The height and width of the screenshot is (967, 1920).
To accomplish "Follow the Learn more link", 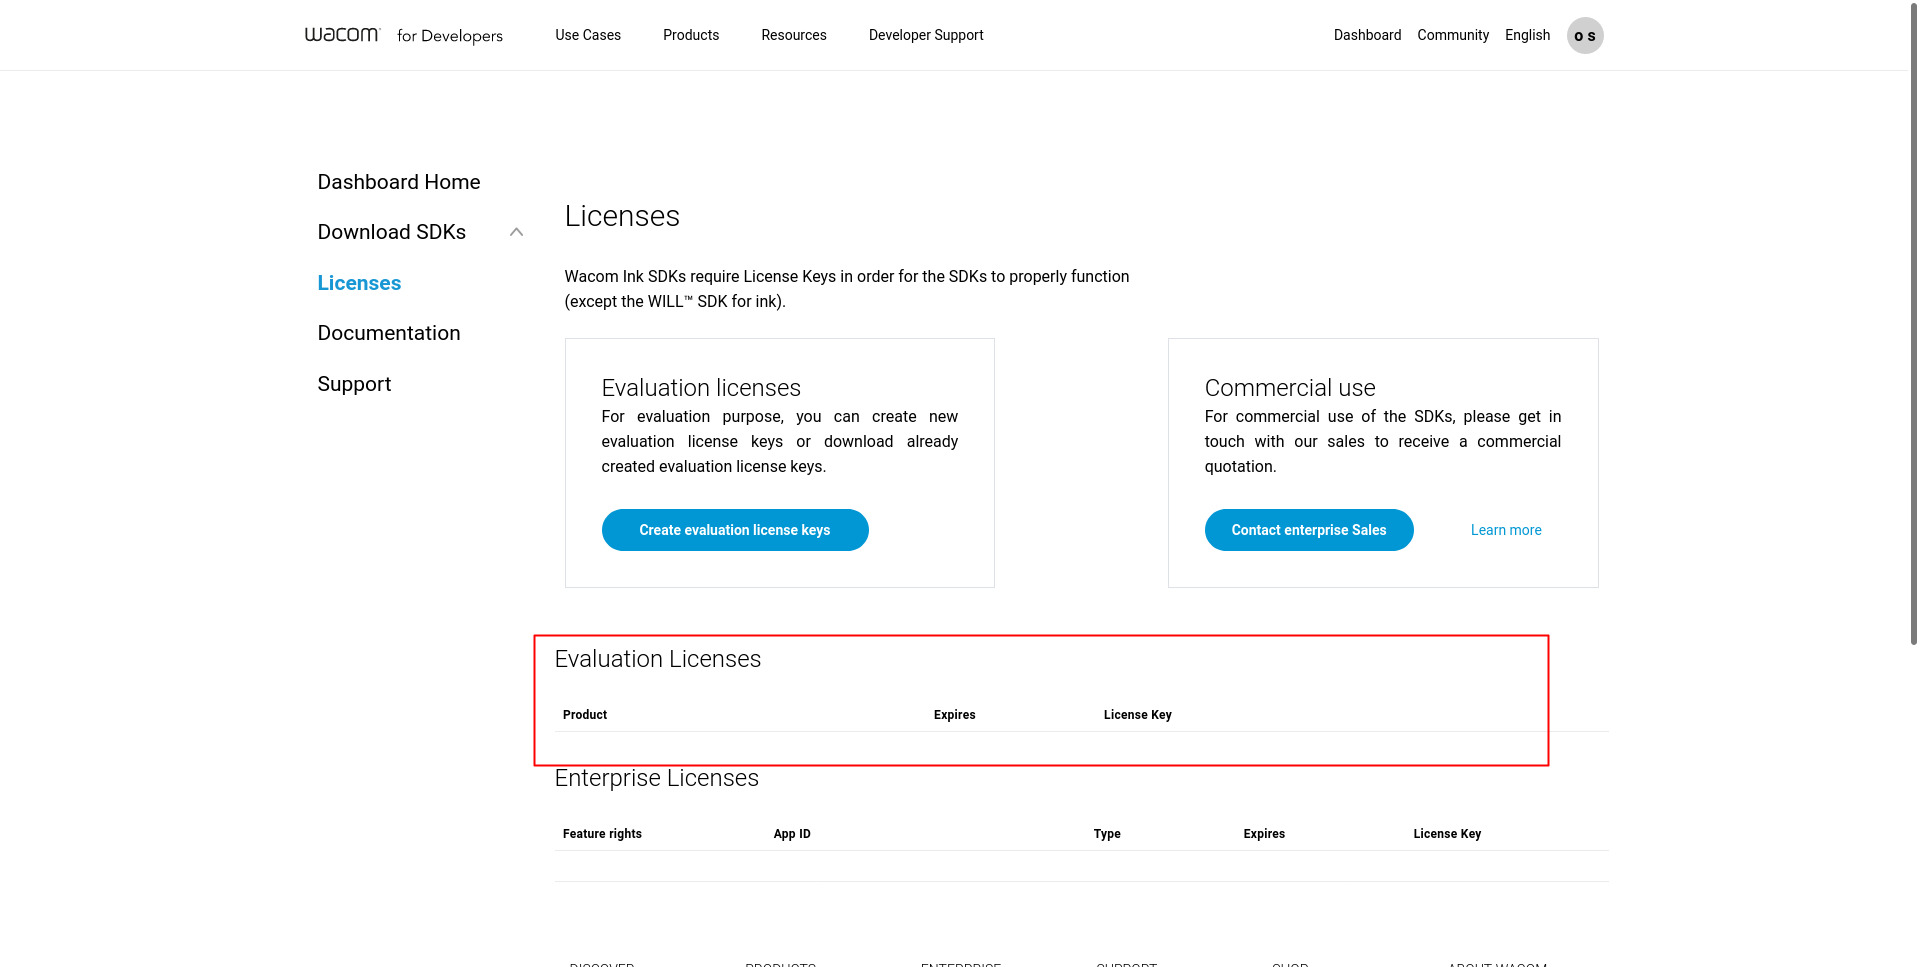I will tap(1505, 530).
